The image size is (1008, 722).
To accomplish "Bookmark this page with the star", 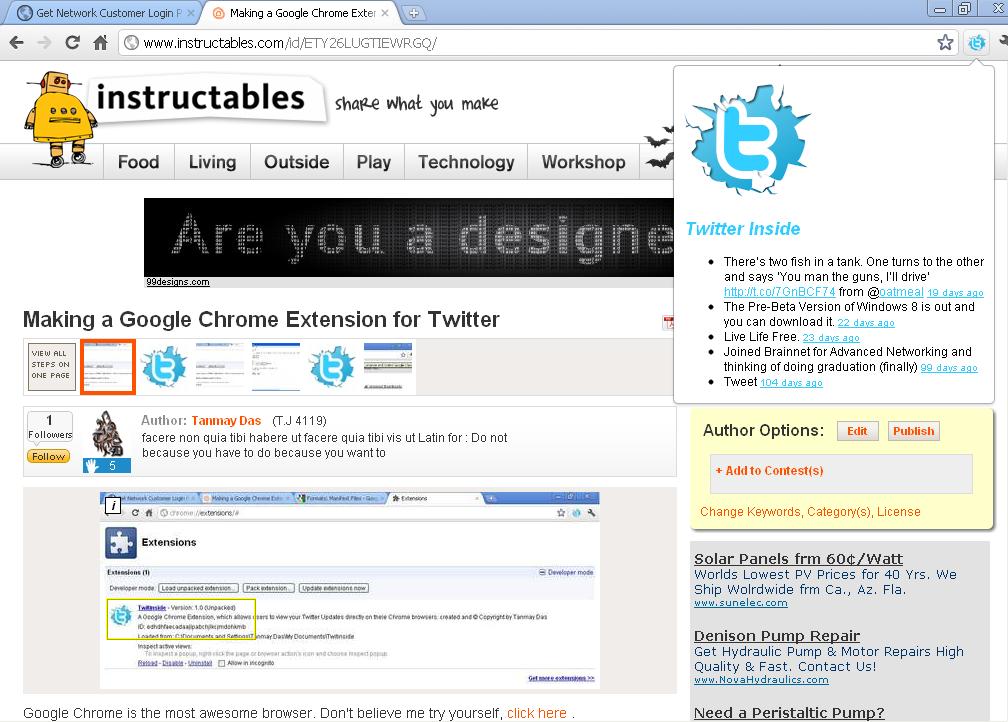I will pyautogui.click(x=944, y=43).
